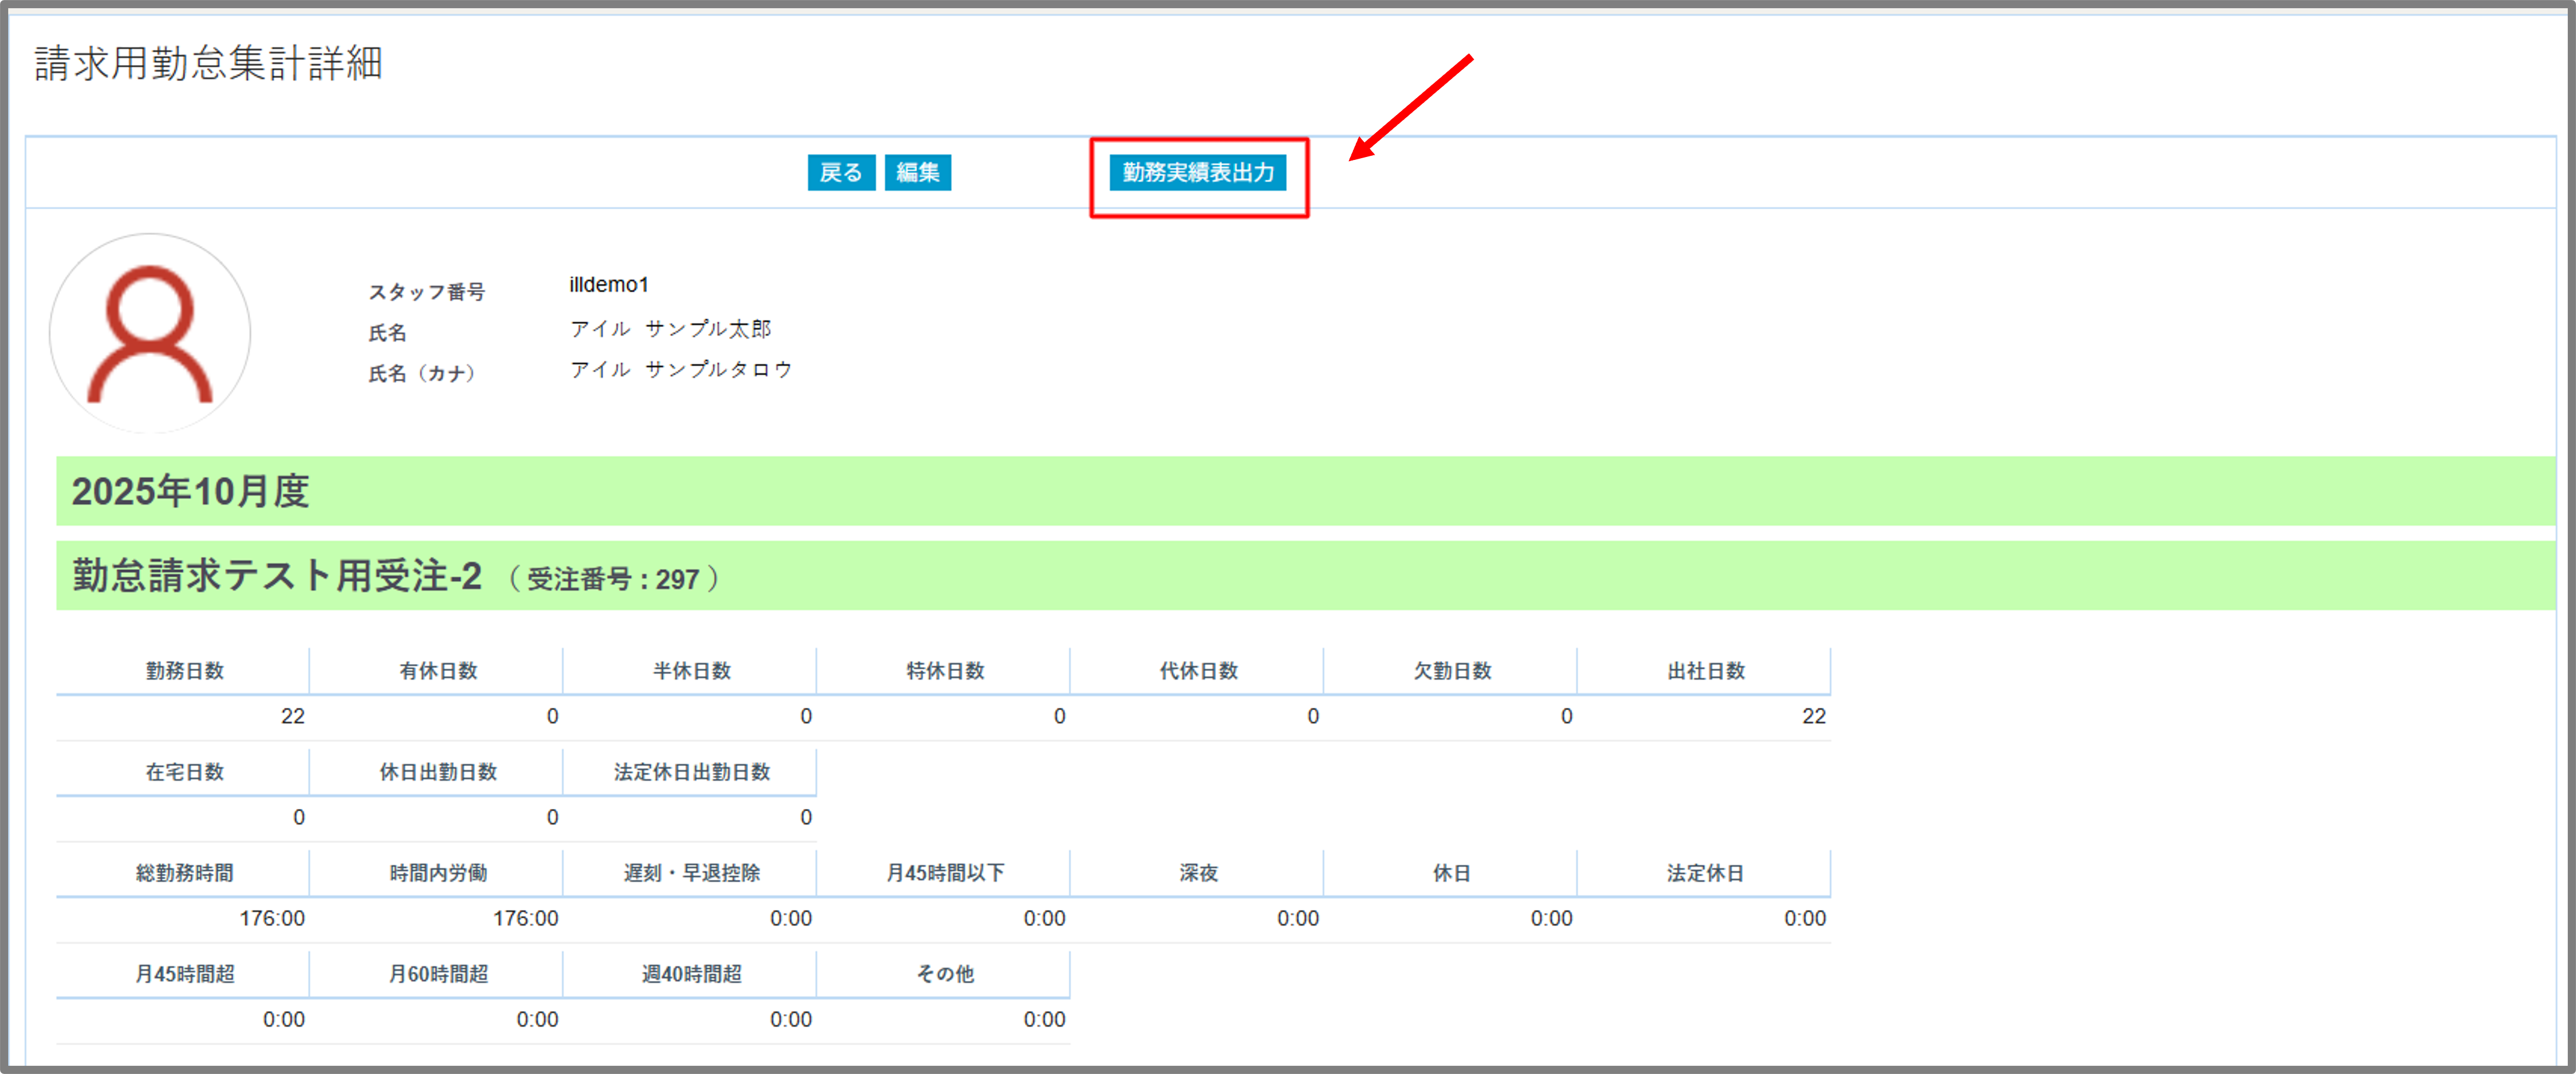Screen dimensions: 2576x1074
Task: Click the 特休日数 column header
Action: point(945,671)
